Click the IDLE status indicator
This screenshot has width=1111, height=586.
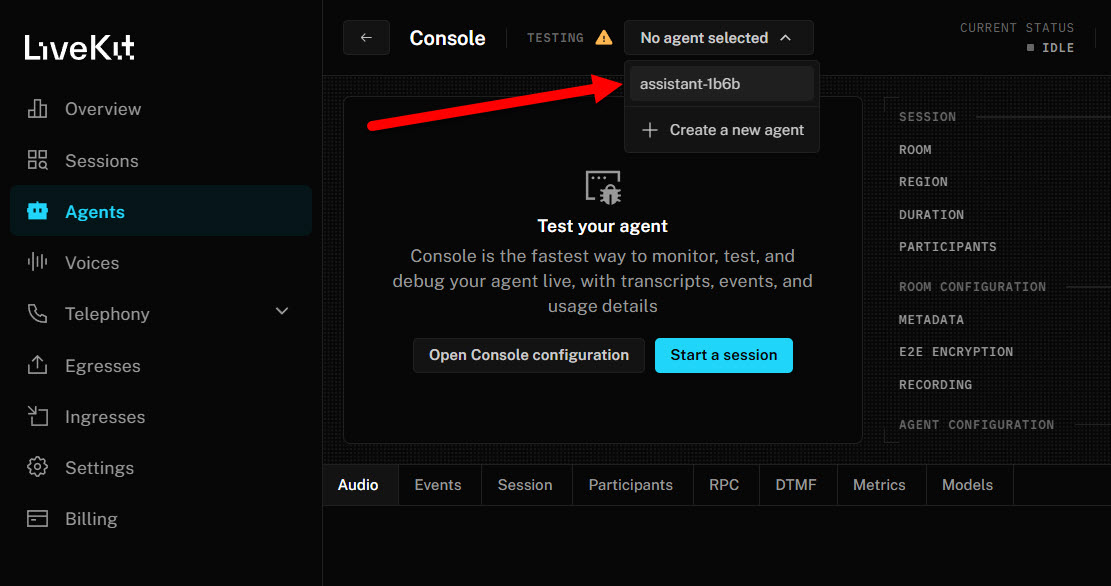(x=1050, y=47)
